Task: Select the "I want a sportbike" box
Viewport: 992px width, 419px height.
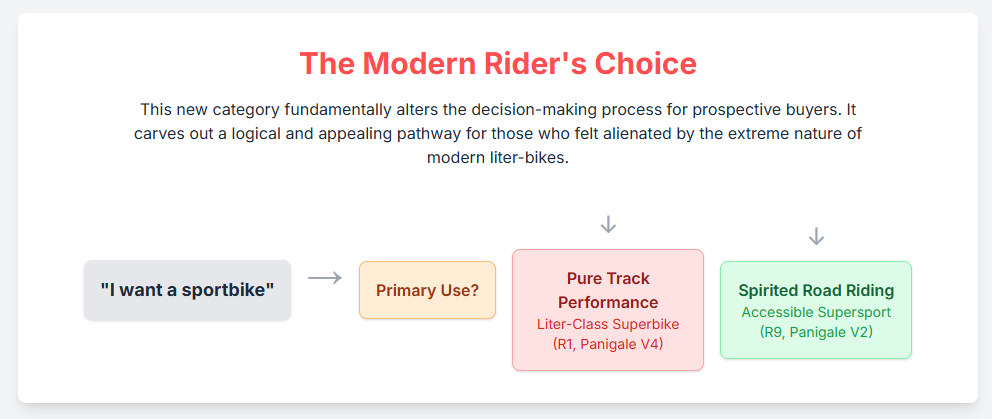Action: (x=187, y=290)
